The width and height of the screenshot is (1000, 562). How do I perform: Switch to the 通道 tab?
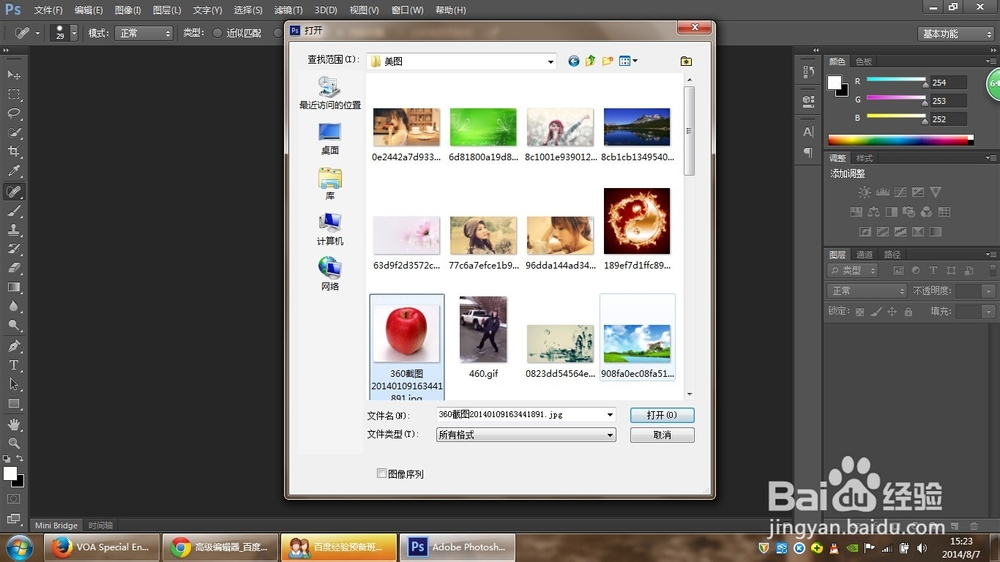click(864, 255)
